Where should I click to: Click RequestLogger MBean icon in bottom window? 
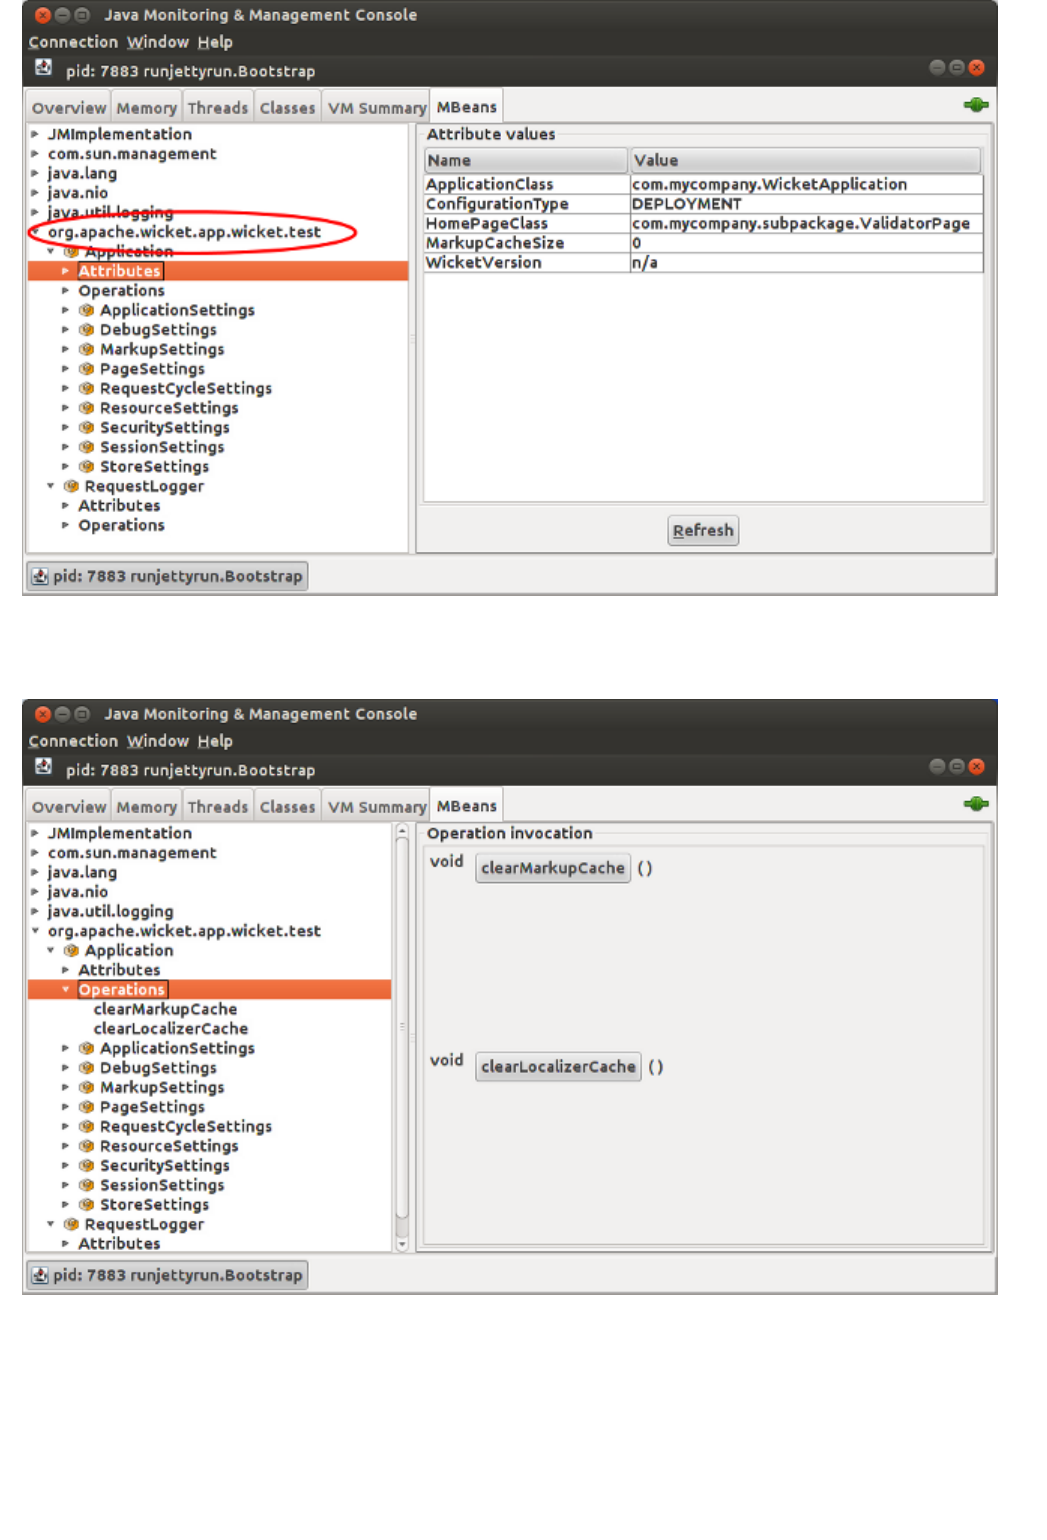[71, 1224]
